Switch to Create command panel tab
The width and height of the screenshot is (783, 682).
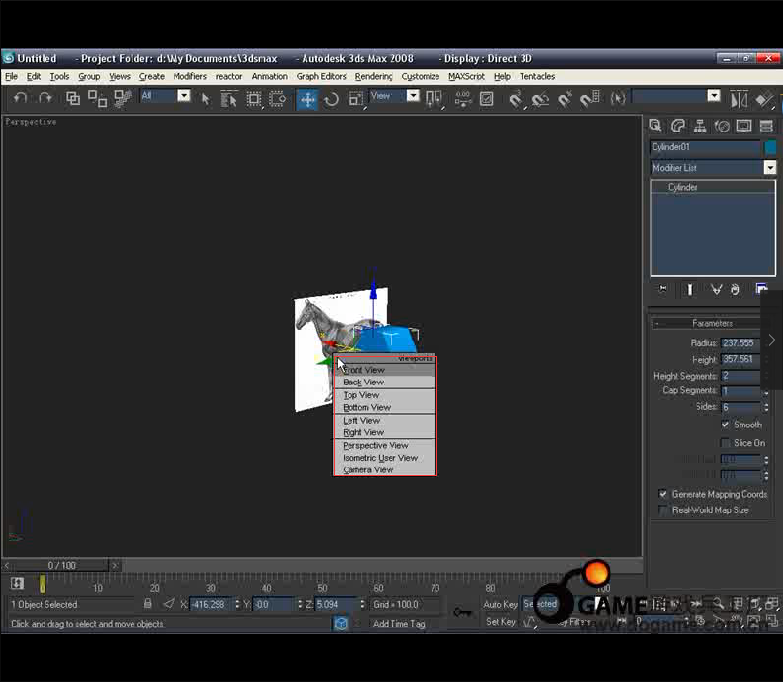tap(655, 126)
